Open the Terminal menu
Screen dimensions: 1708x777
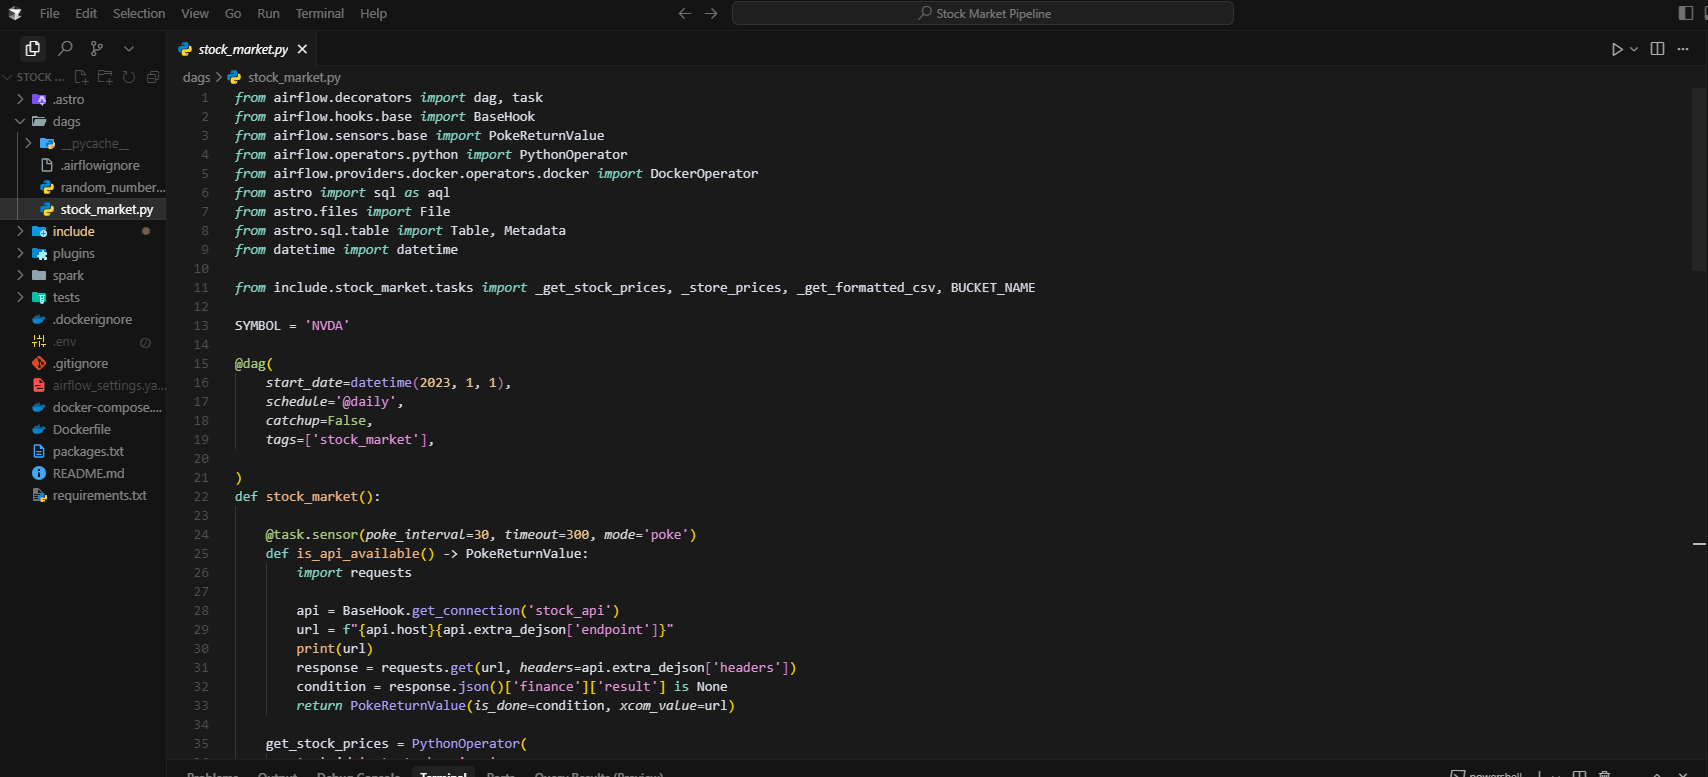pos(320,13)
